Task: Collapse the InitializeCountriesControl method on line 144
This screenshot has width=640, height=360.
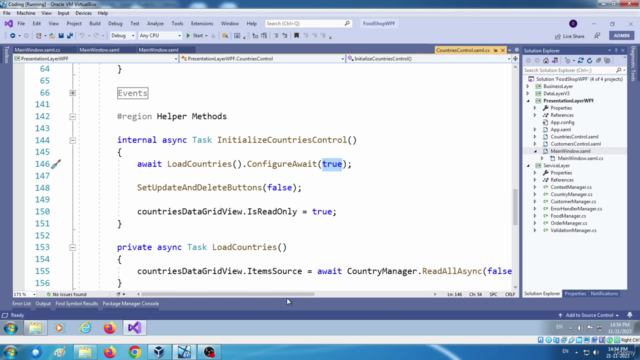Action: (72, 140)
